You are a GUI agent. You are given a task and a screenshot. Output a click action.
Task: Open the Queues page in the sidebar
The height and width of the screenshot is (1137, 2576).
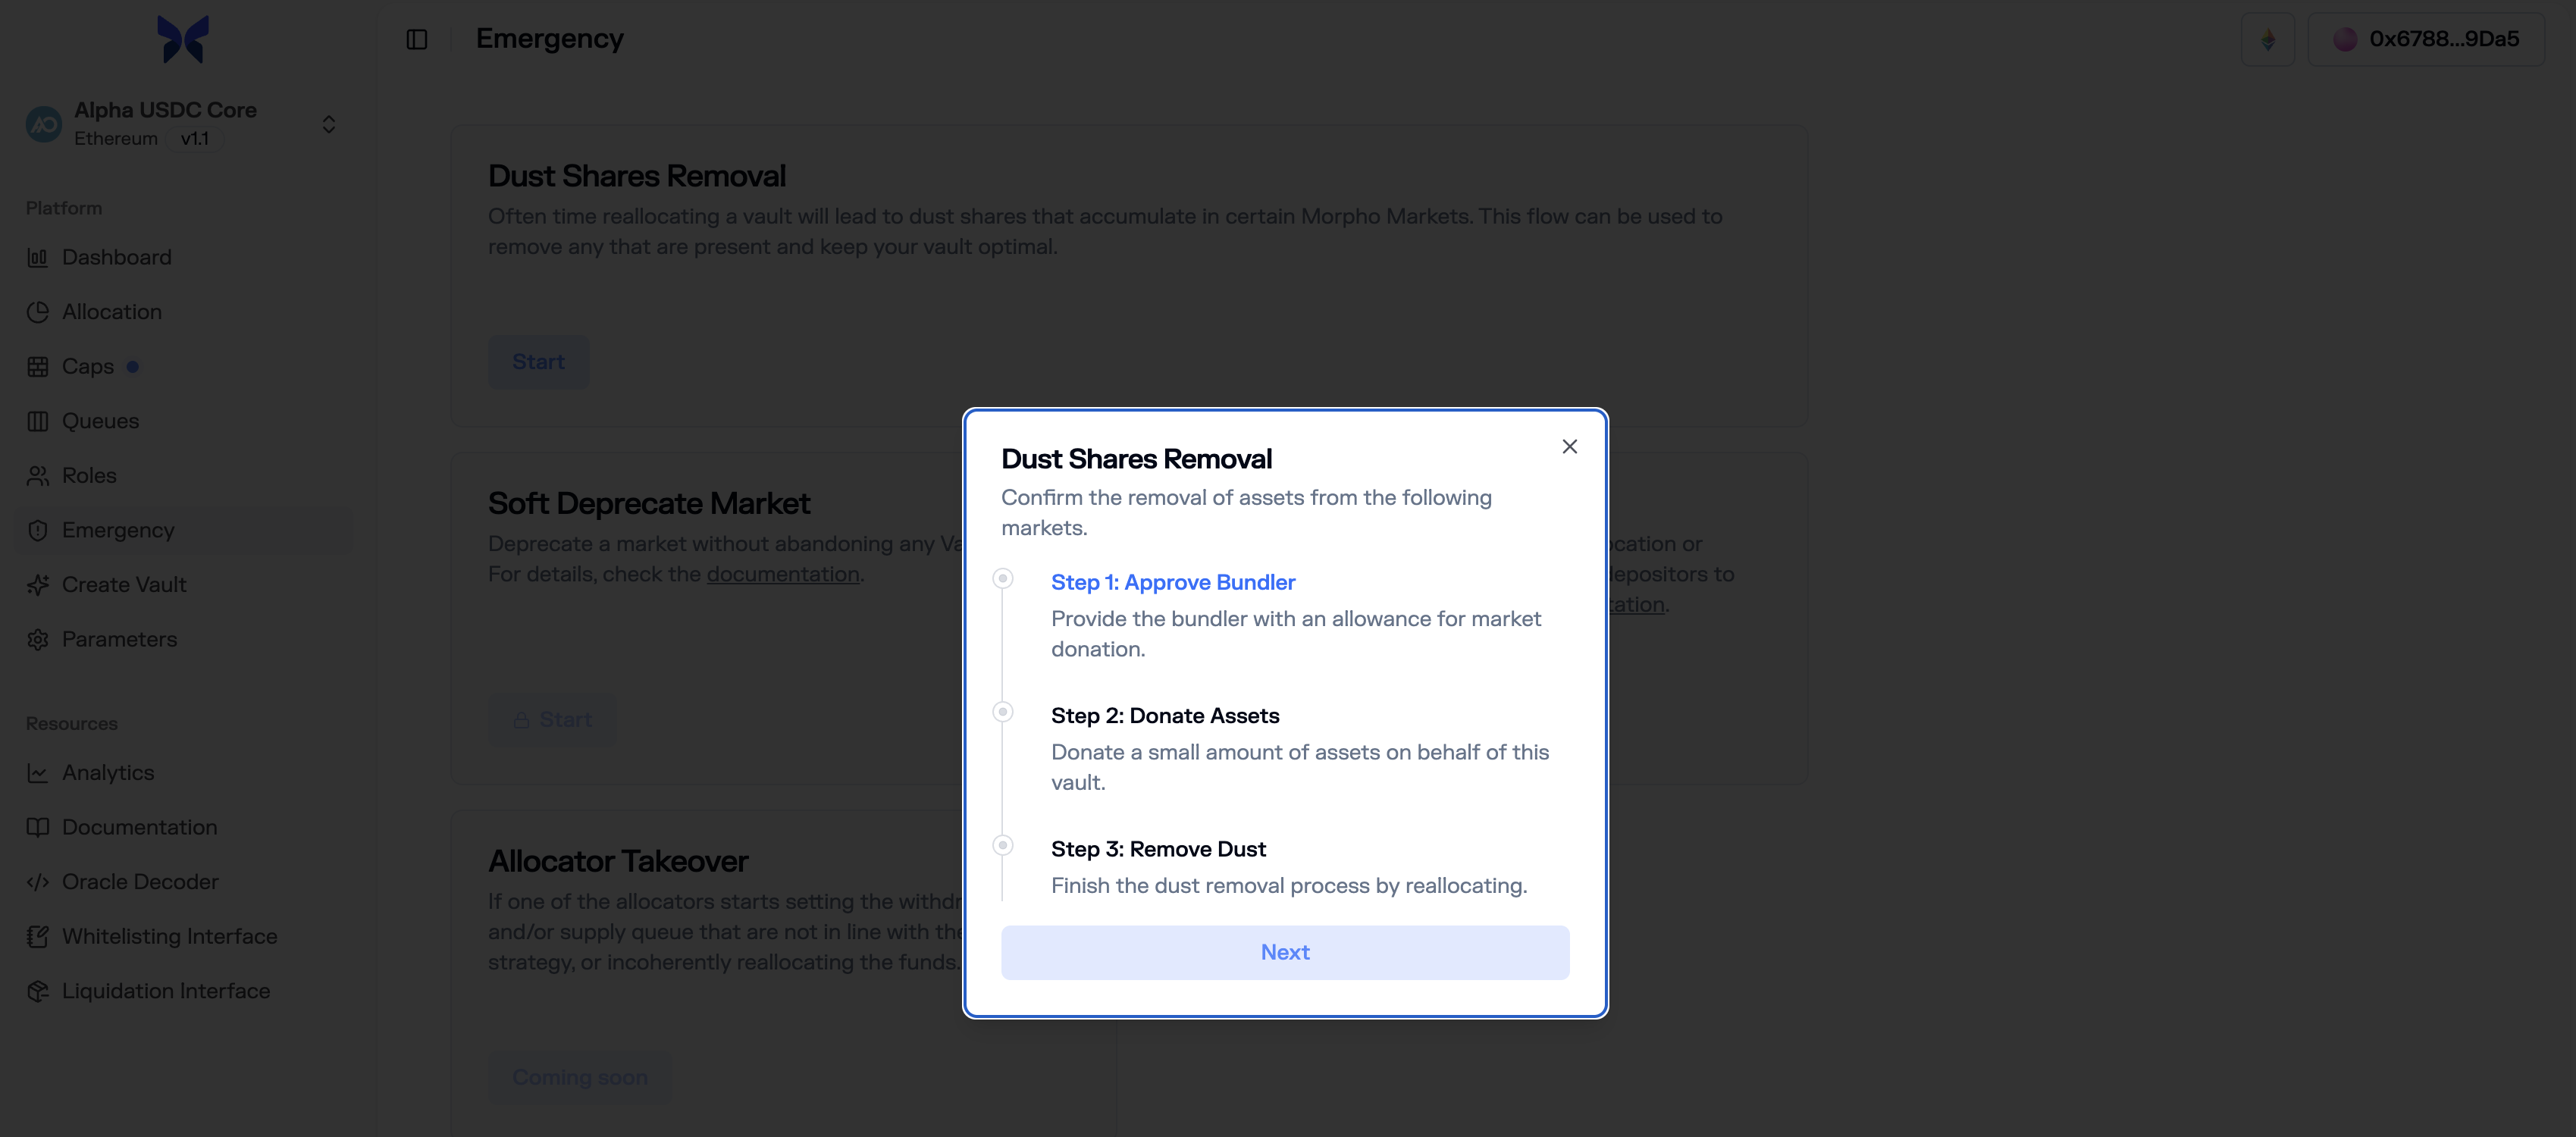coord(100,421)
